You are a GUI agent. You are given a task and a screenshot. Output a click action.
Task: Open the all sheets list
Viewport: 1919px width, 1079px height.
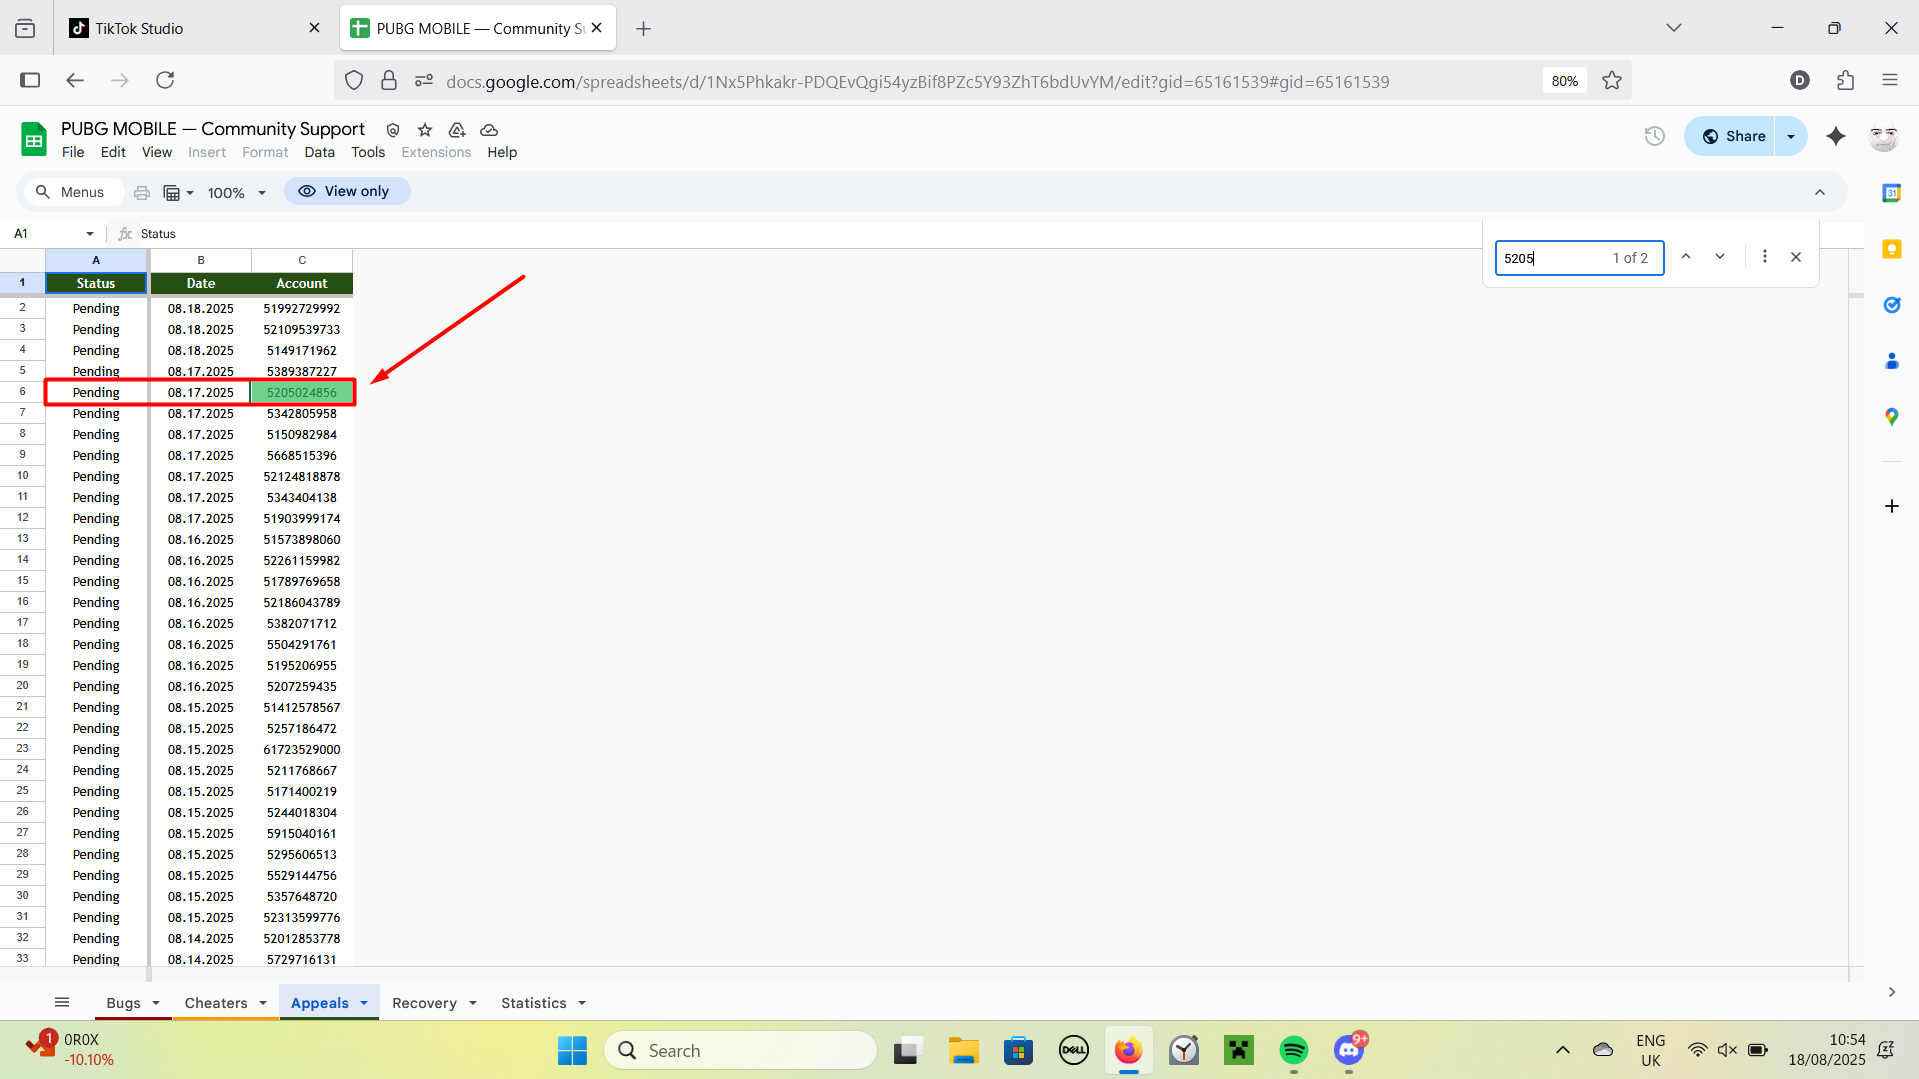pyautogui.click(x=62, y=1002)
